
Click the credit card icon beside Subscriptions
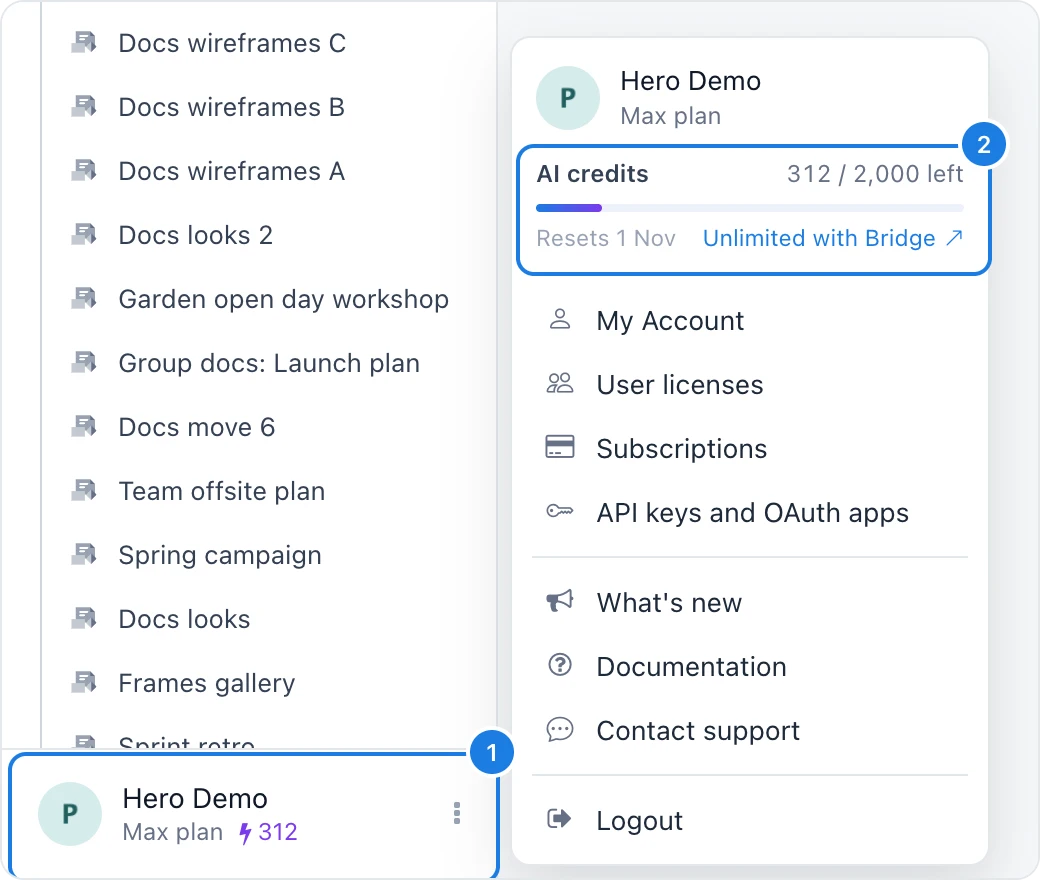(x=560, y=447)
